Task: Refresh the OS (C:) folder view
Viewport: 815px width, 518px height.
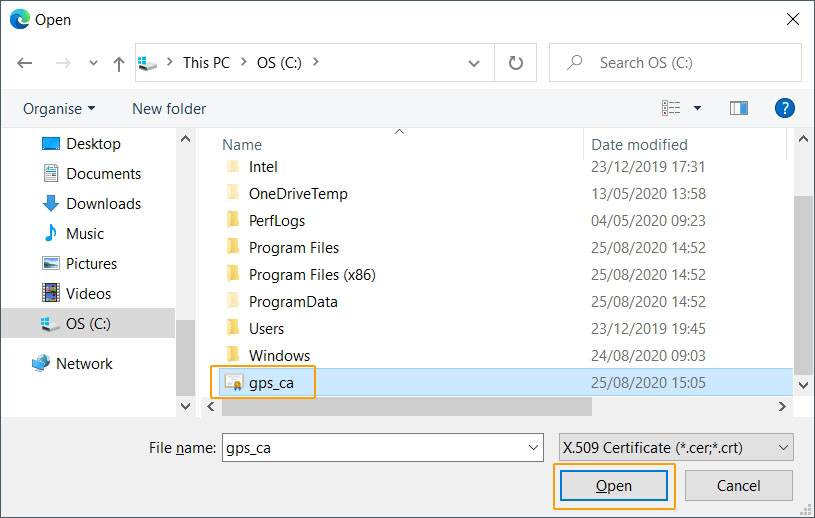Action: point(516,63)
